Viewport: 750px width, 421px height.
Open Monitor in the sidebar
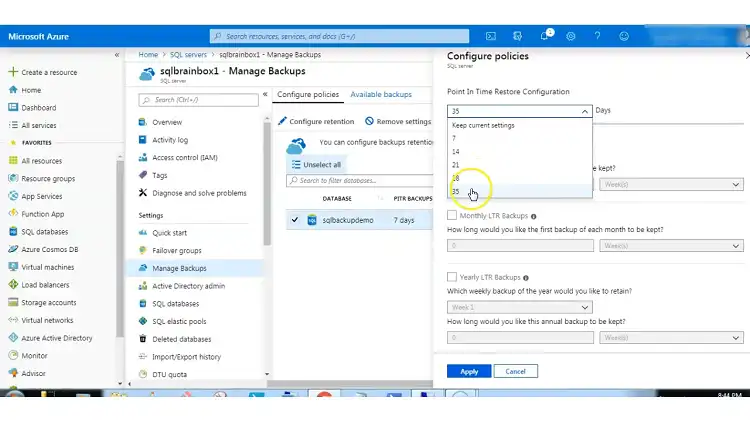[34, 355]
